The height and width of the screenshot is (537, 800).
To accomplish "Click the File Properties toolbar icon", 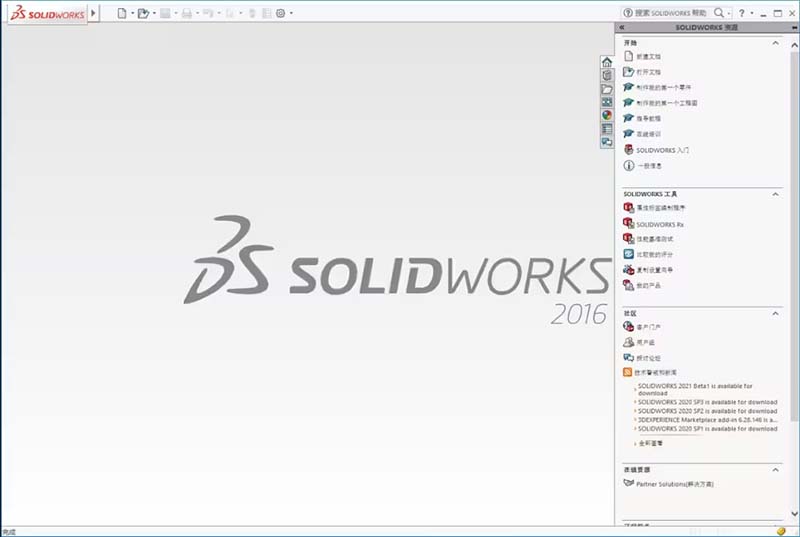I will [266, 13].
